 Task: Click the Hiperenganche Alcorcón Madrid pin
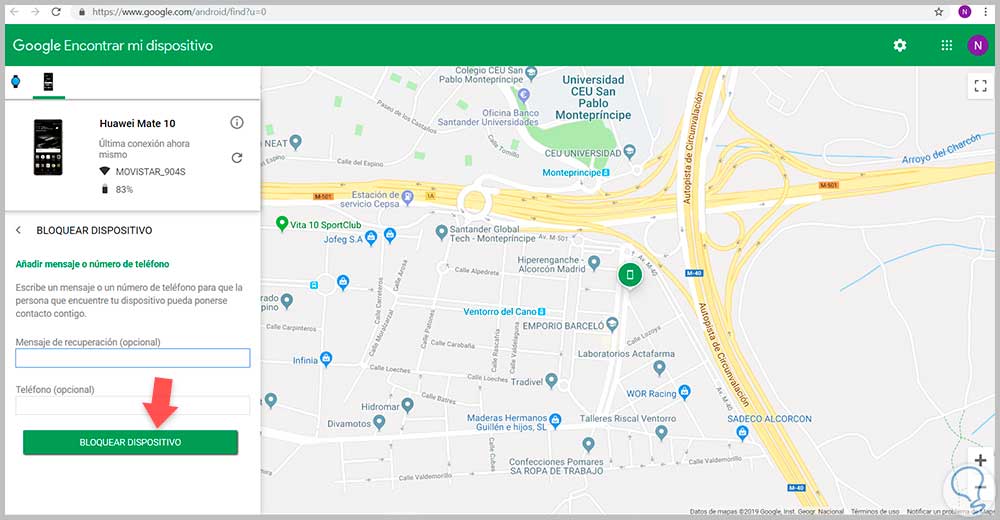594,262
